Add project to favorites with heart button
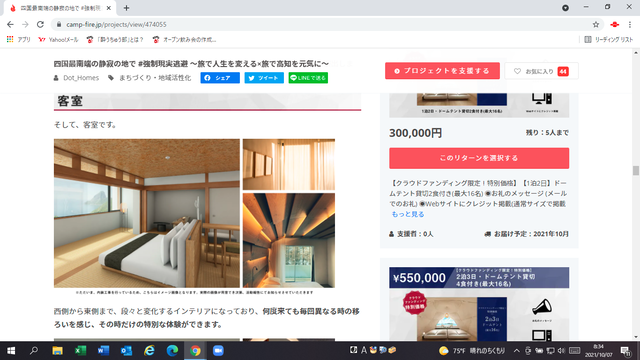 pyautogui.click(x=541, y=71)
